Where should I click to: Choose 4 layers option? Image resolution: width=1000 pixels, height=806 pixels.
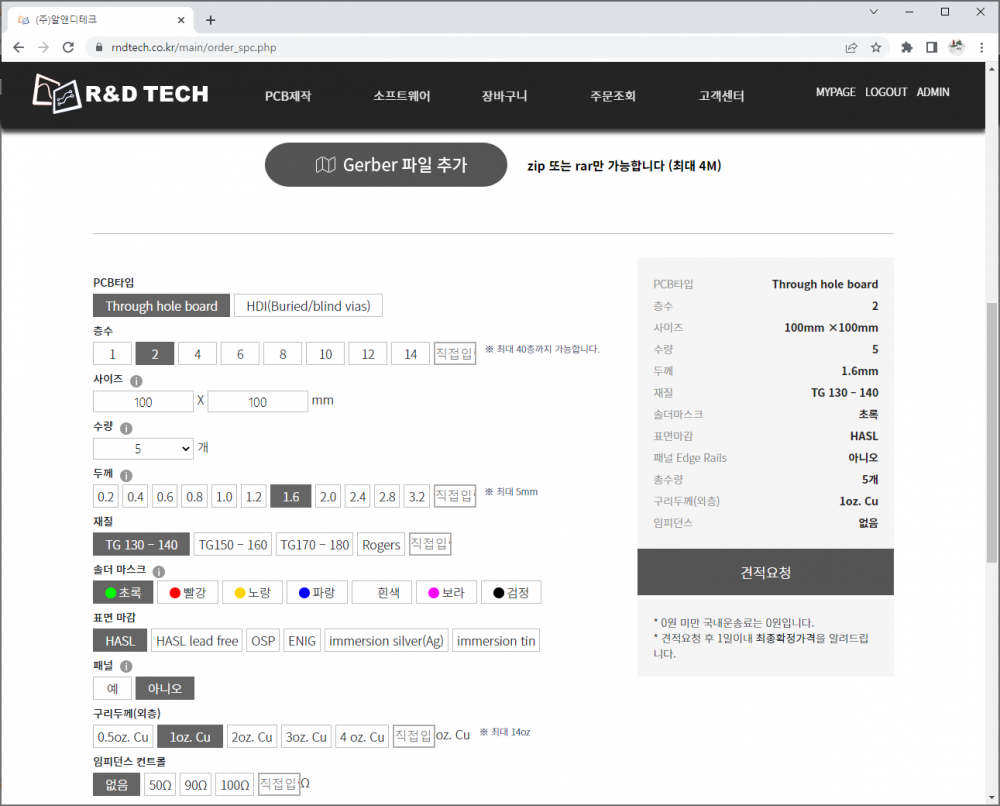(197, 354)
